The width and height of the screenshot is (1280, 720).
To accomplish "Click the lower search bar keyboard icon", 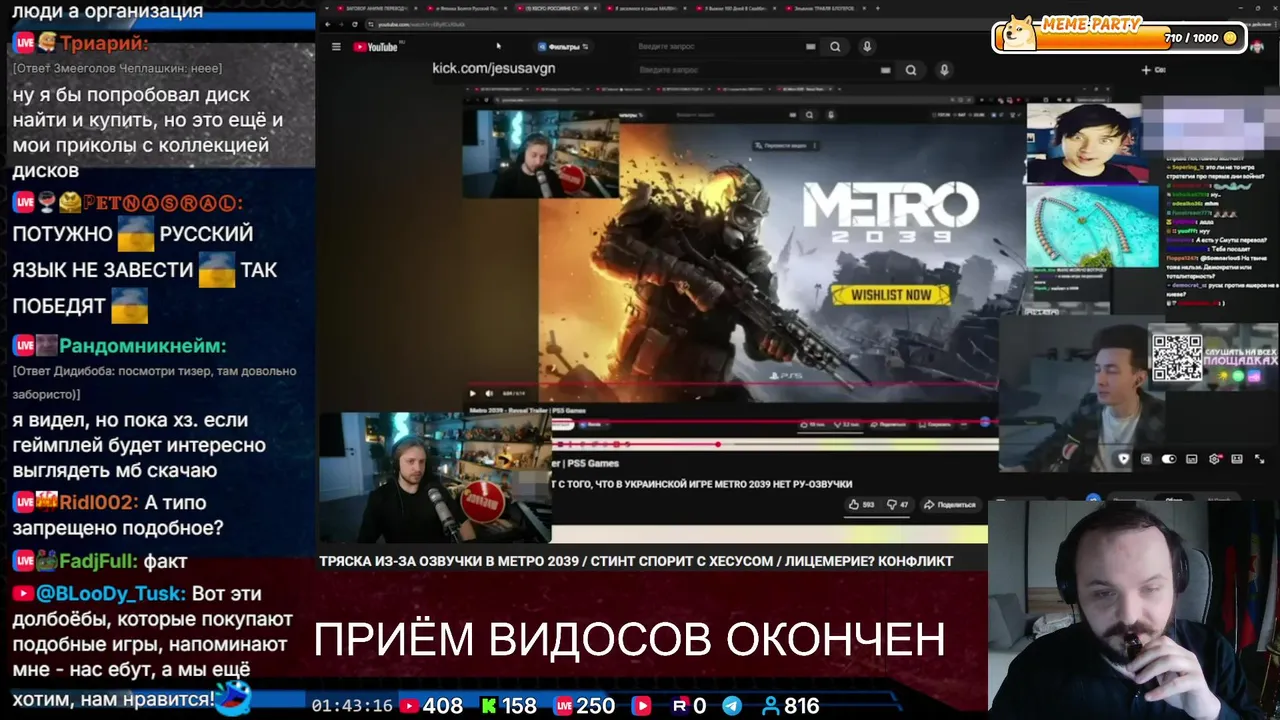I will point(885,71).
